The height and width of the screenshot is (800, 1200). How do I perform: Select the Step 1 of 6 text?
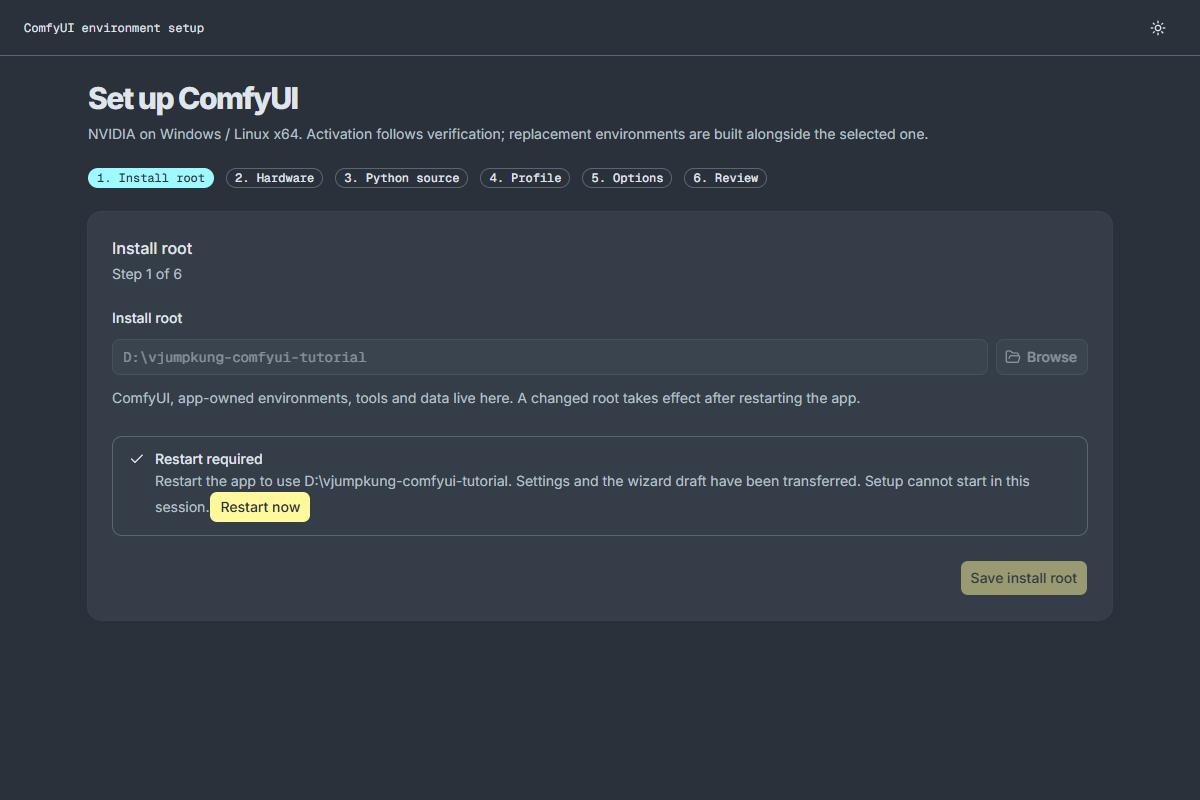147,274
